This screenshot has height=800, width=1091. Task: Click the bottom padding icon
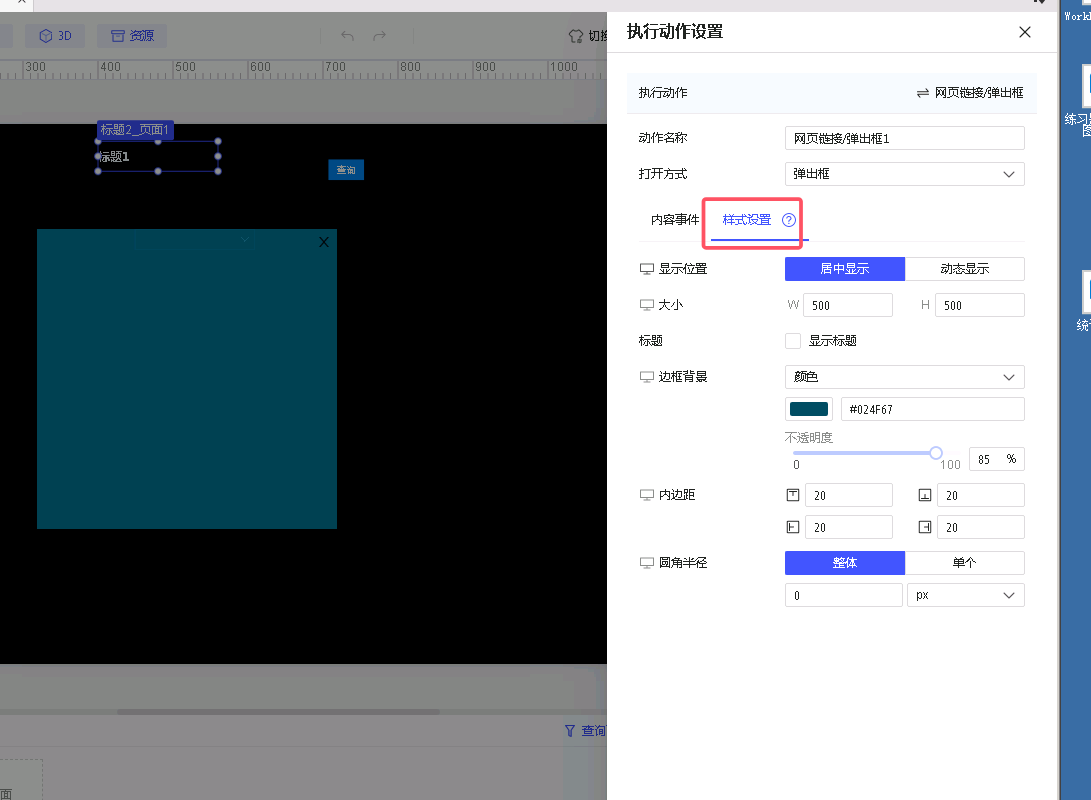point(925,495)
